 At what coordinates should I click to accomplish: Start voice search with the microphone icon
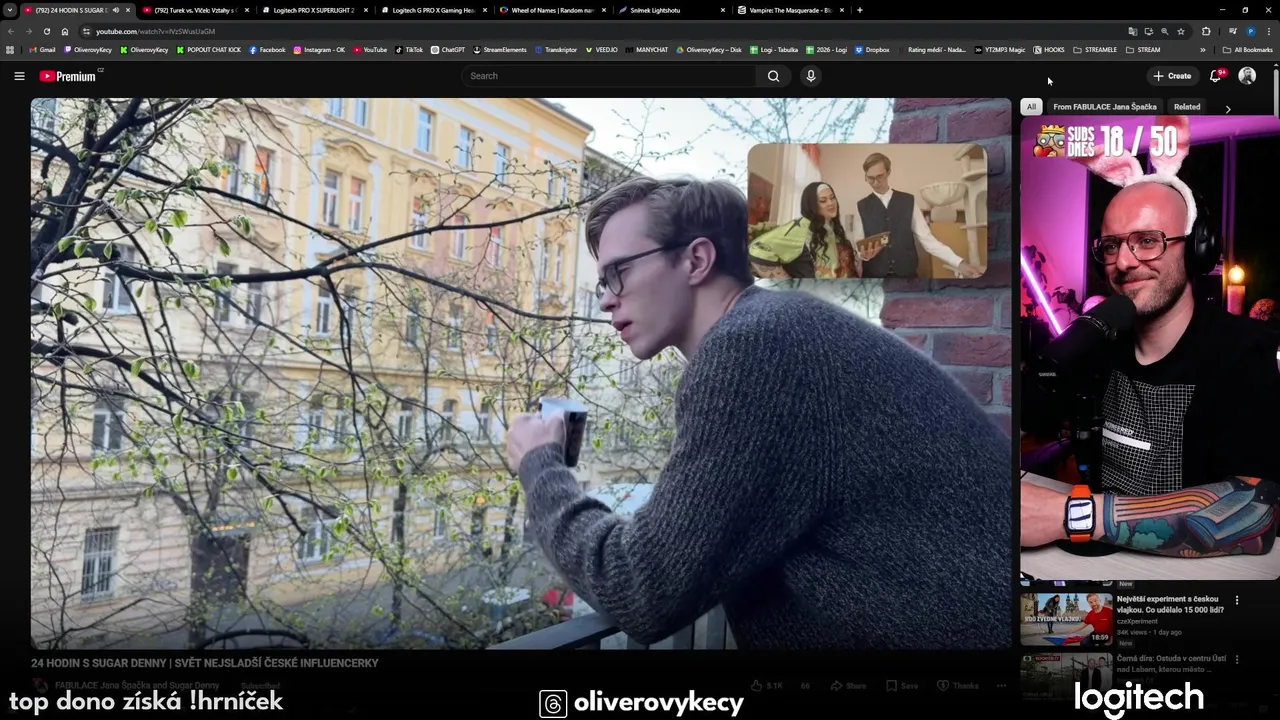(811, 76)
